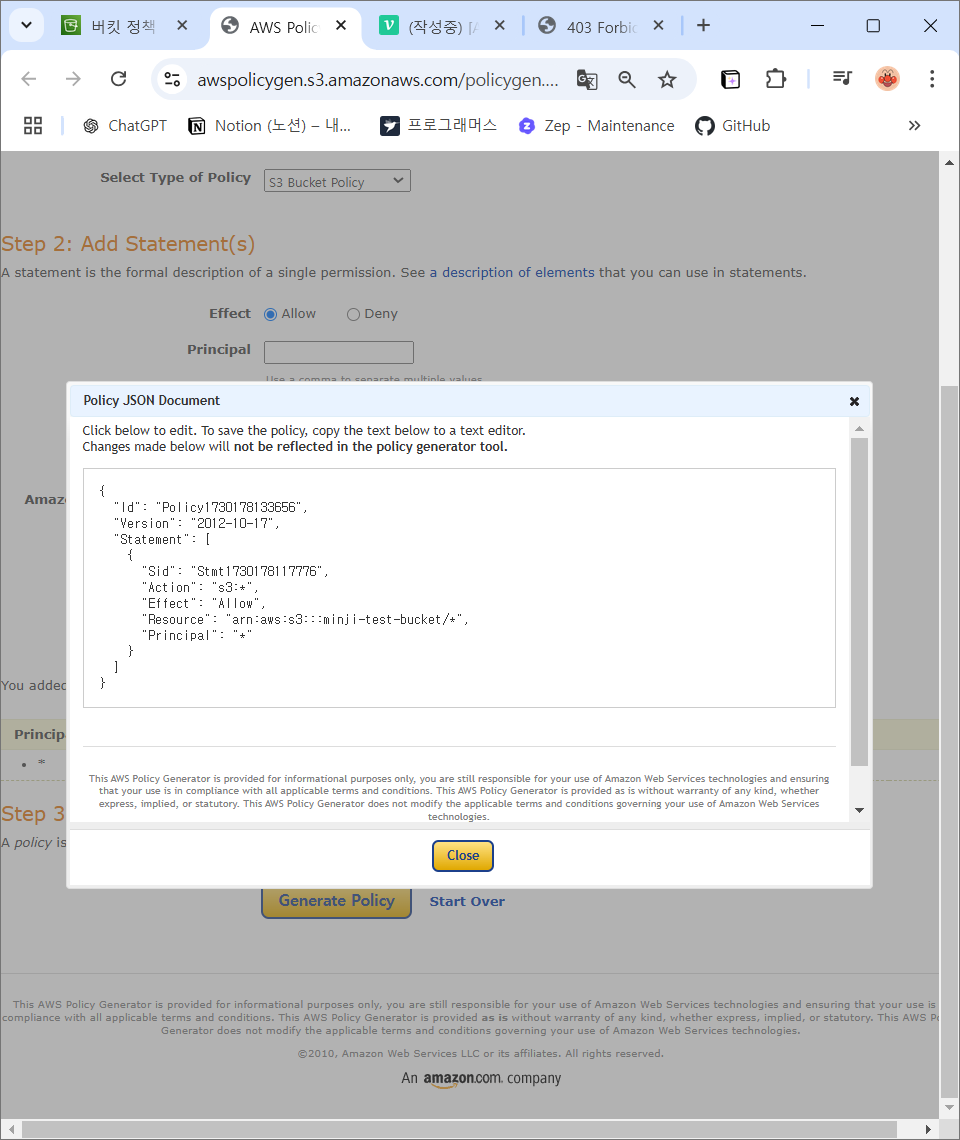Open the S3 Bucket Policy type dropdown
The height and width of the screenshot is (1140, 960).
point(337,181)
